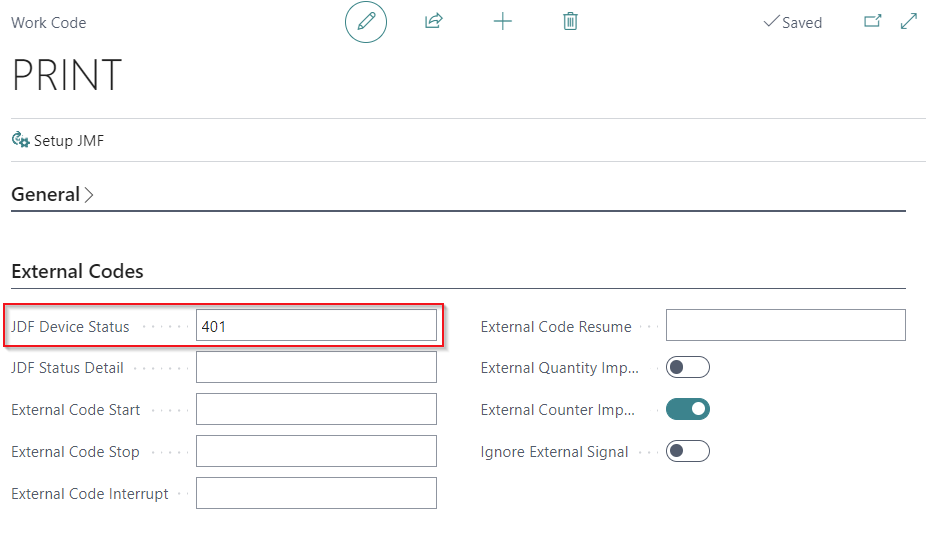Click the trash delete icon
The image size is (935, 535).
570,21
